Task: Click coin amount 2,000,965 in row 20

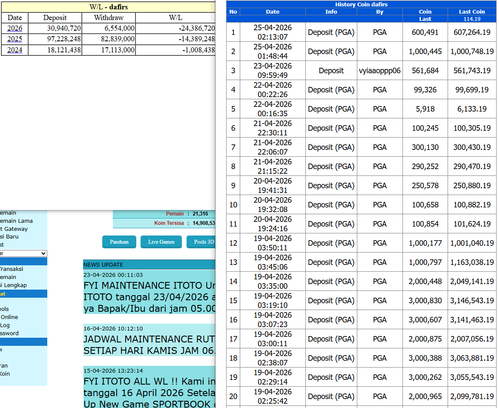Action: click(425, 396)
